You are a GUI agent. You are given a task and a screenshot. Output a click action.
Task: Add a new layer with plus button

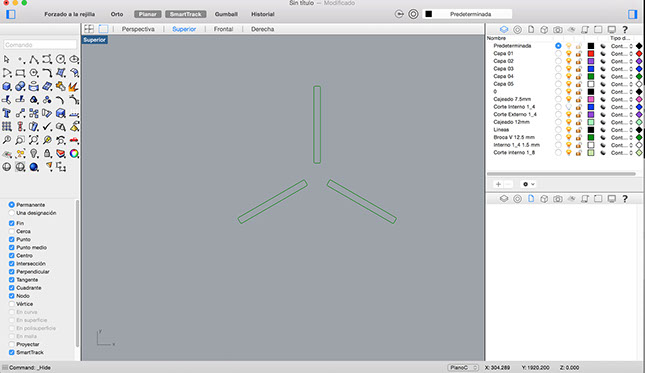click(498, 184)
